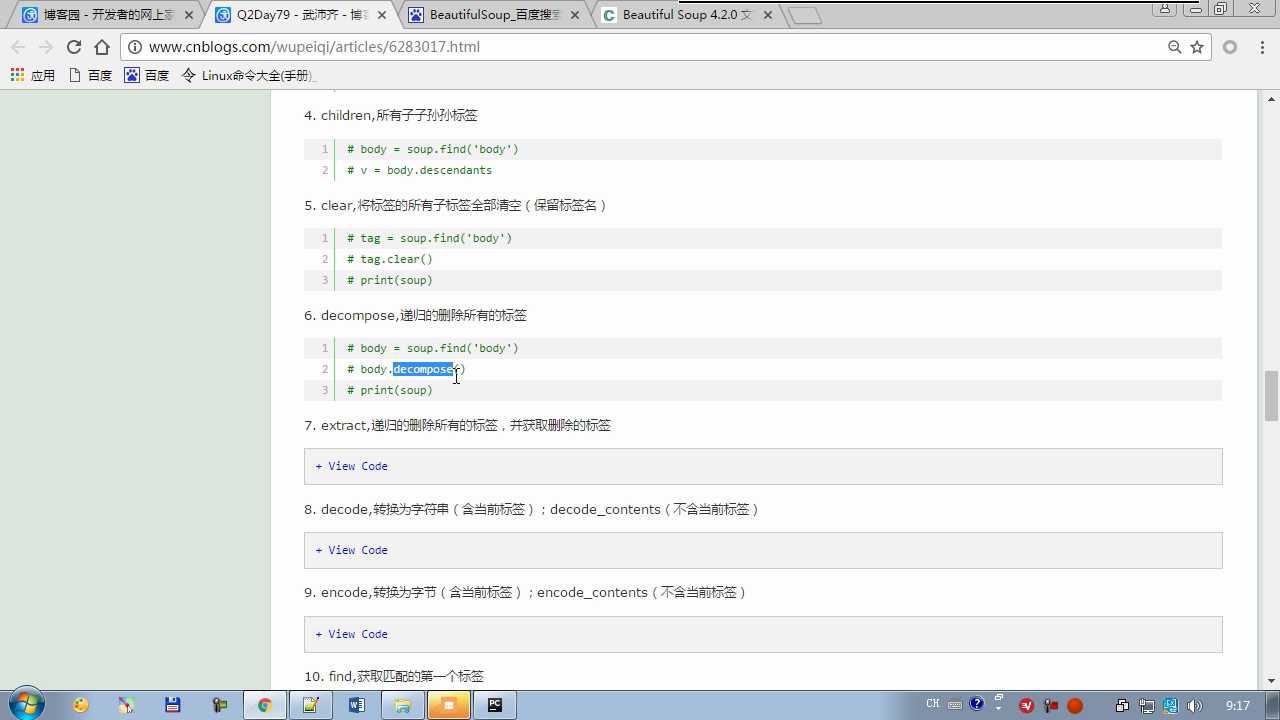The height and width of the screenshot is (720, 1280).
Task: Open the file explorer taskbar icon
Action: point(403,705)
